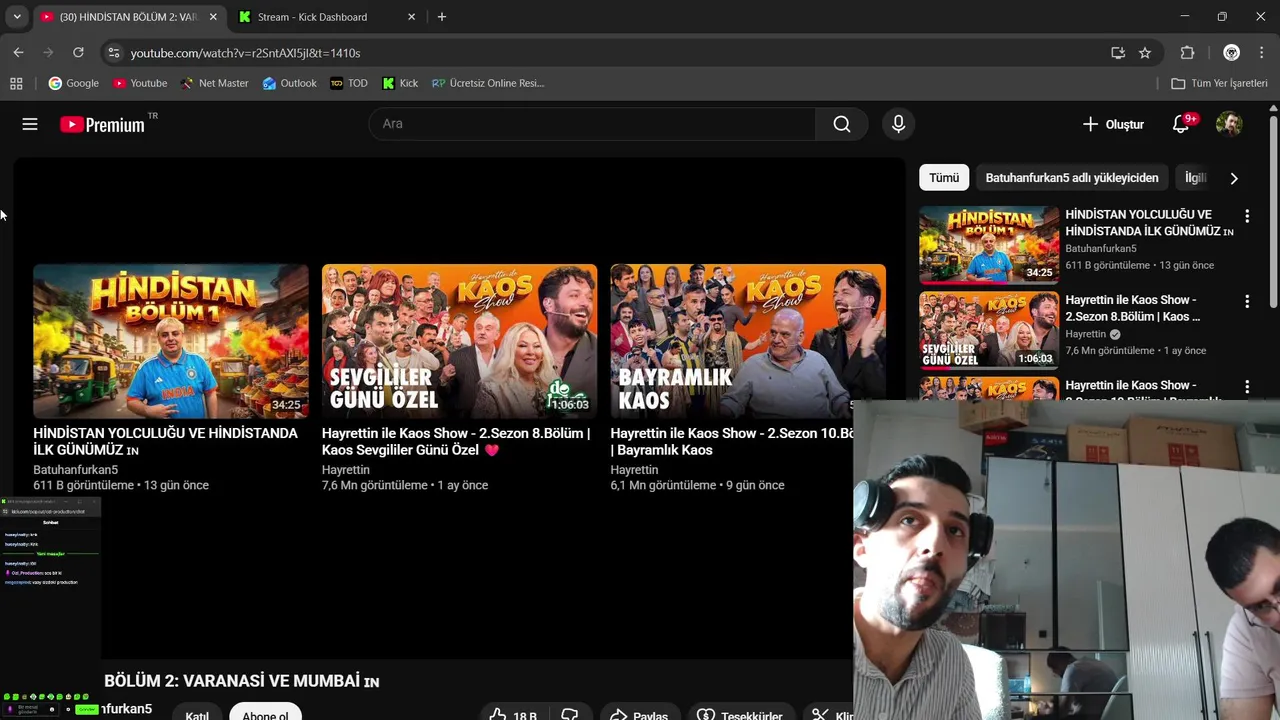Screen dimensions: 1280x720
Task: Open the Google bookmark
Action: [73, 83]
